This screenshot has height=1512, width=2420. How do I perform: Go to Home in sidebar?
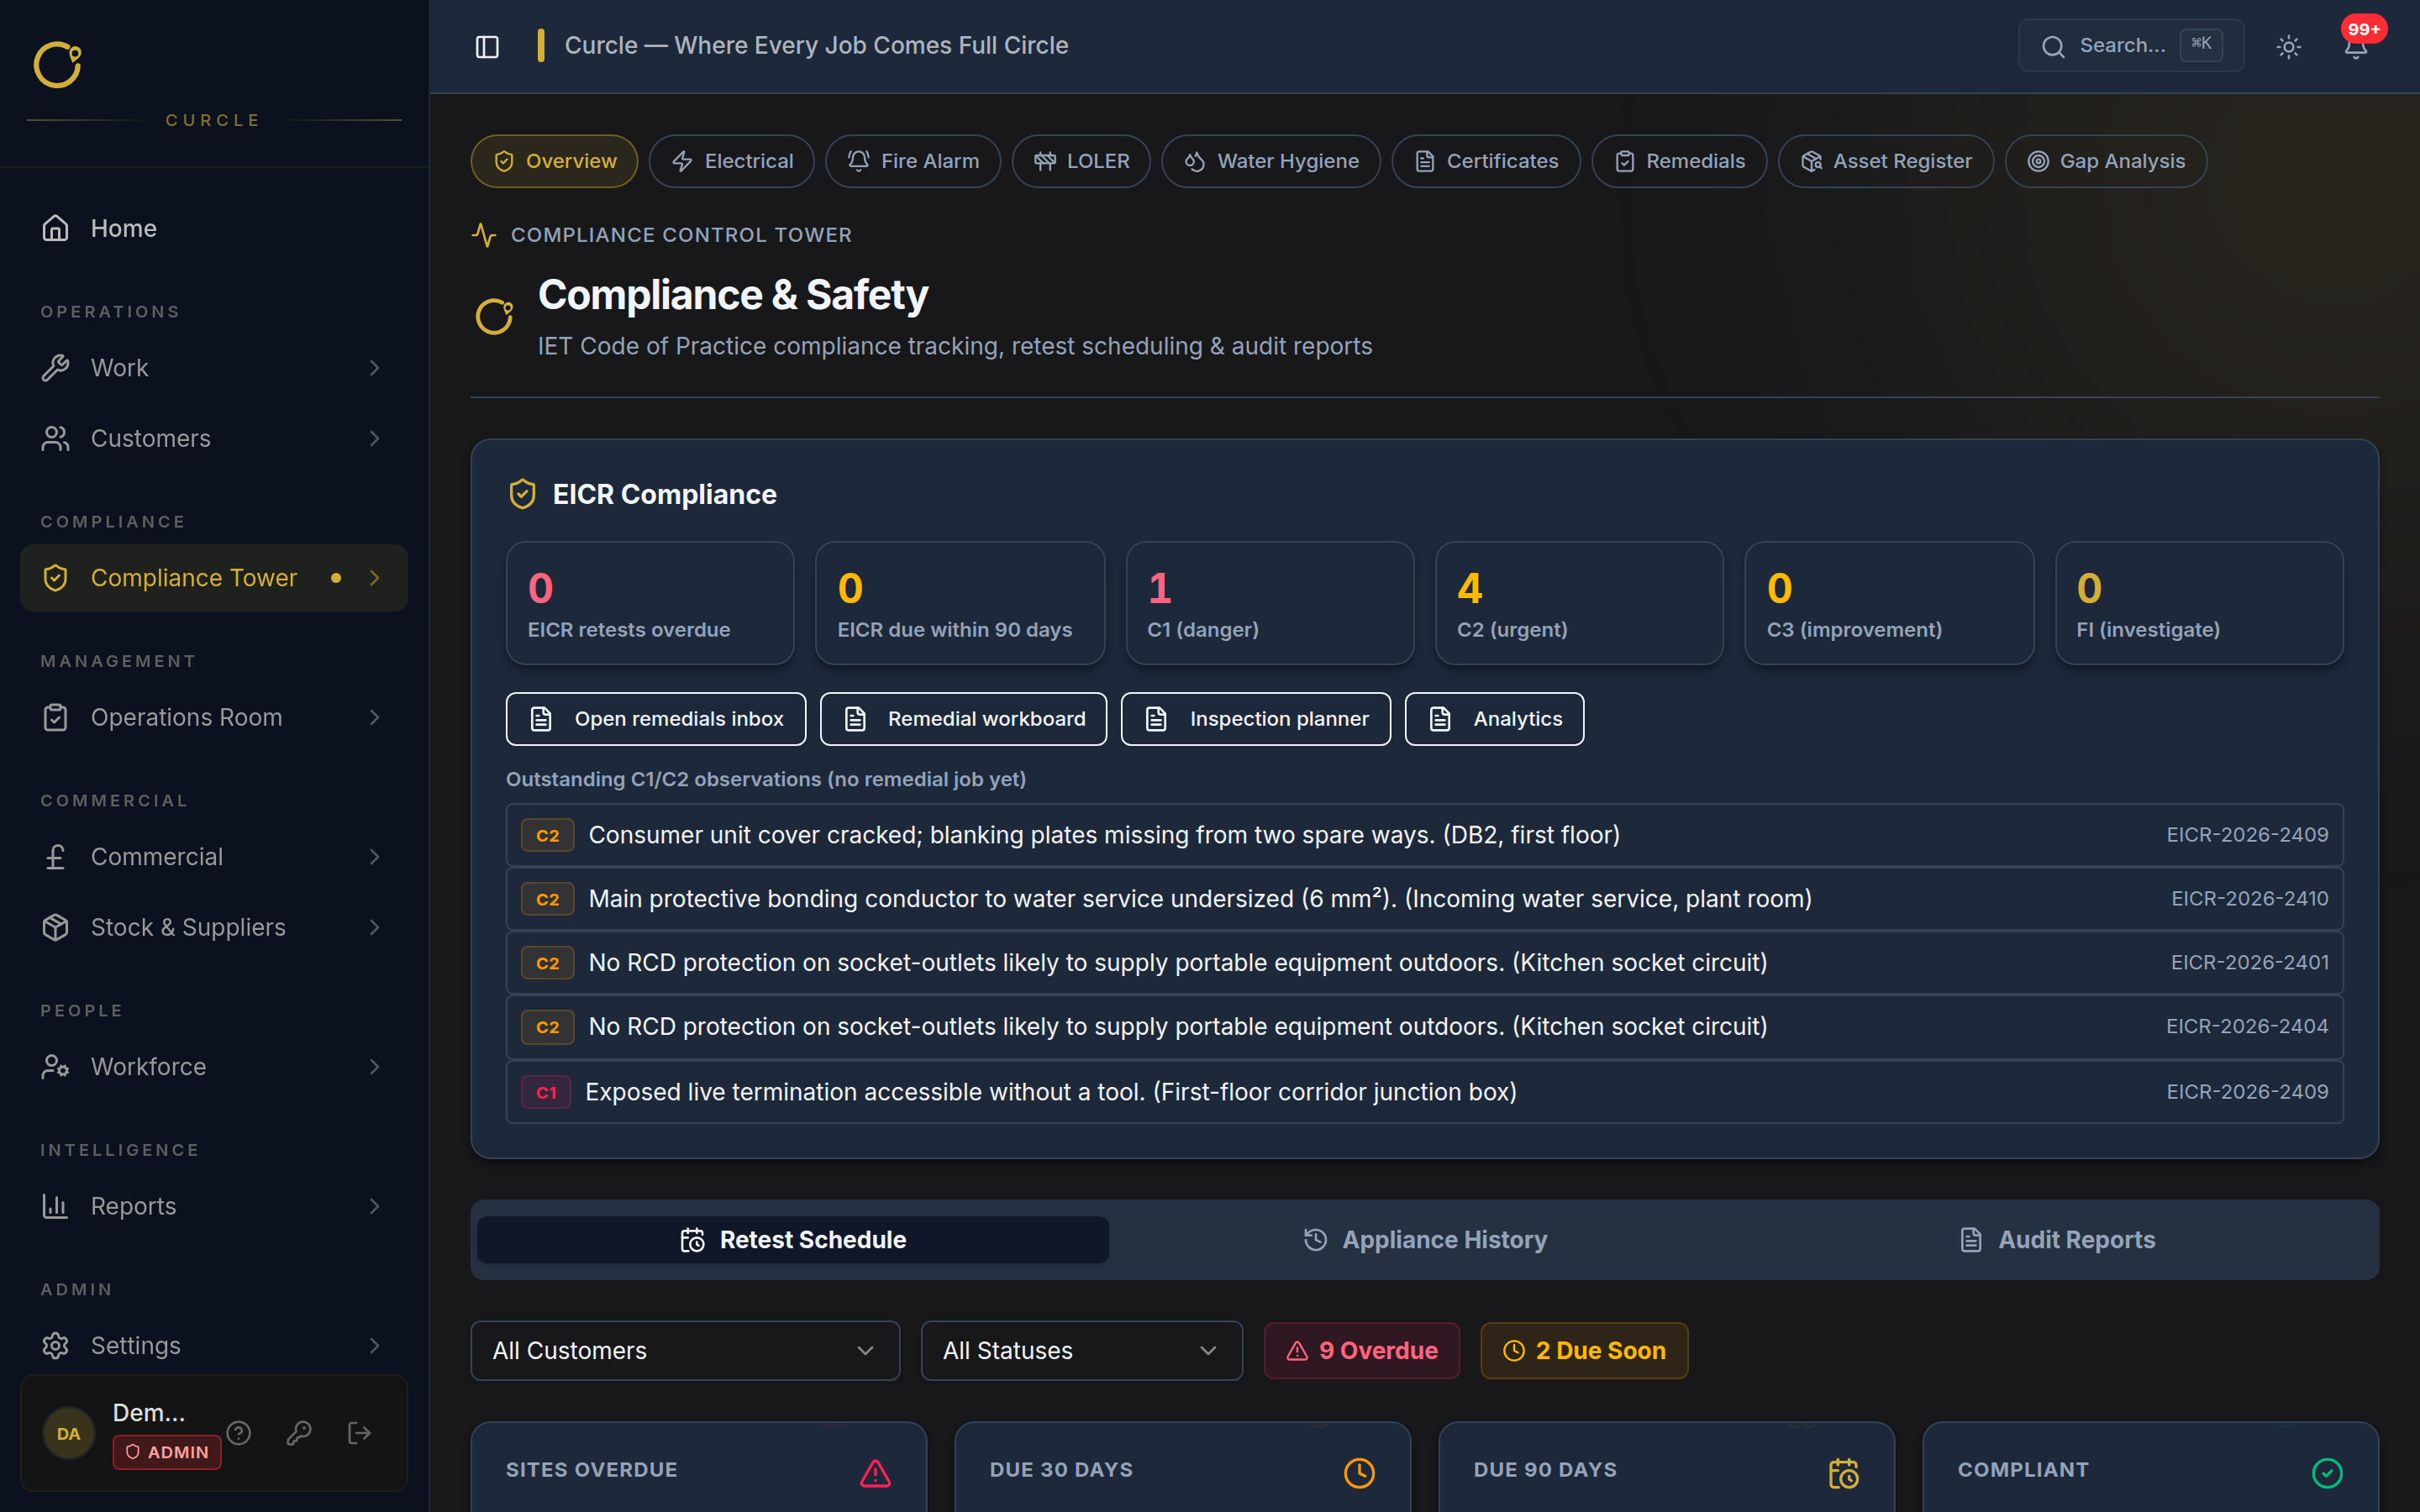click(214, 228)
